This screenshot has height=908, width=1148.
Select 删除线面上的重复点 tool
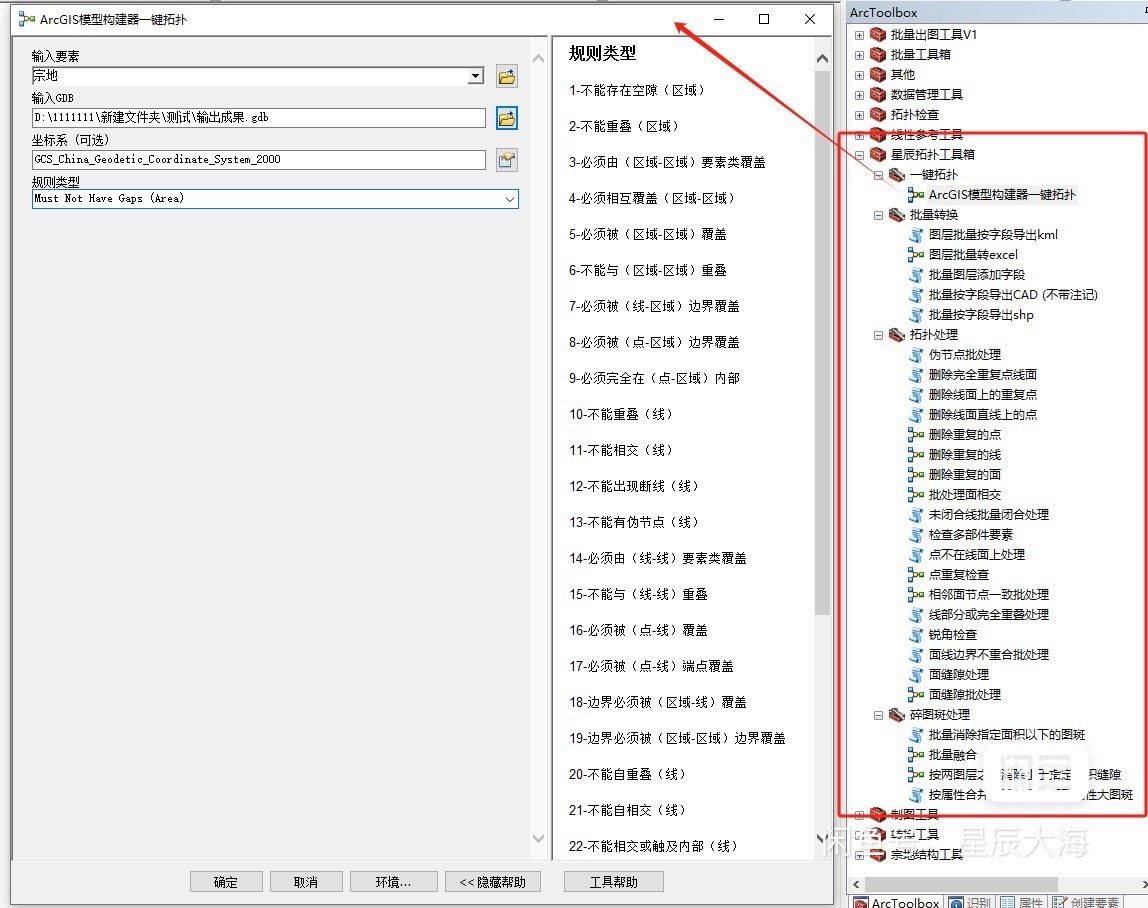tap(983, 395)
